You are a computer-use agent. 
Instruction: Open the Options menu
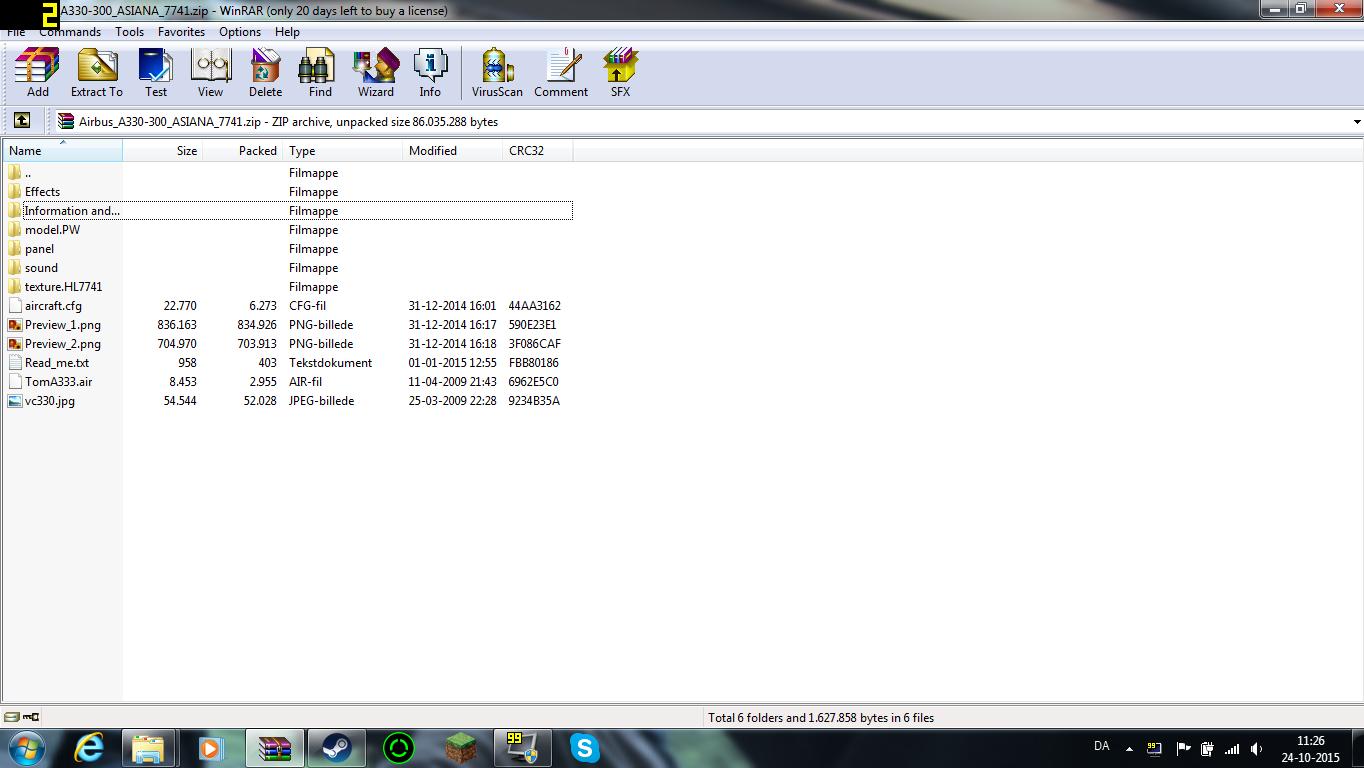[240, 32]
